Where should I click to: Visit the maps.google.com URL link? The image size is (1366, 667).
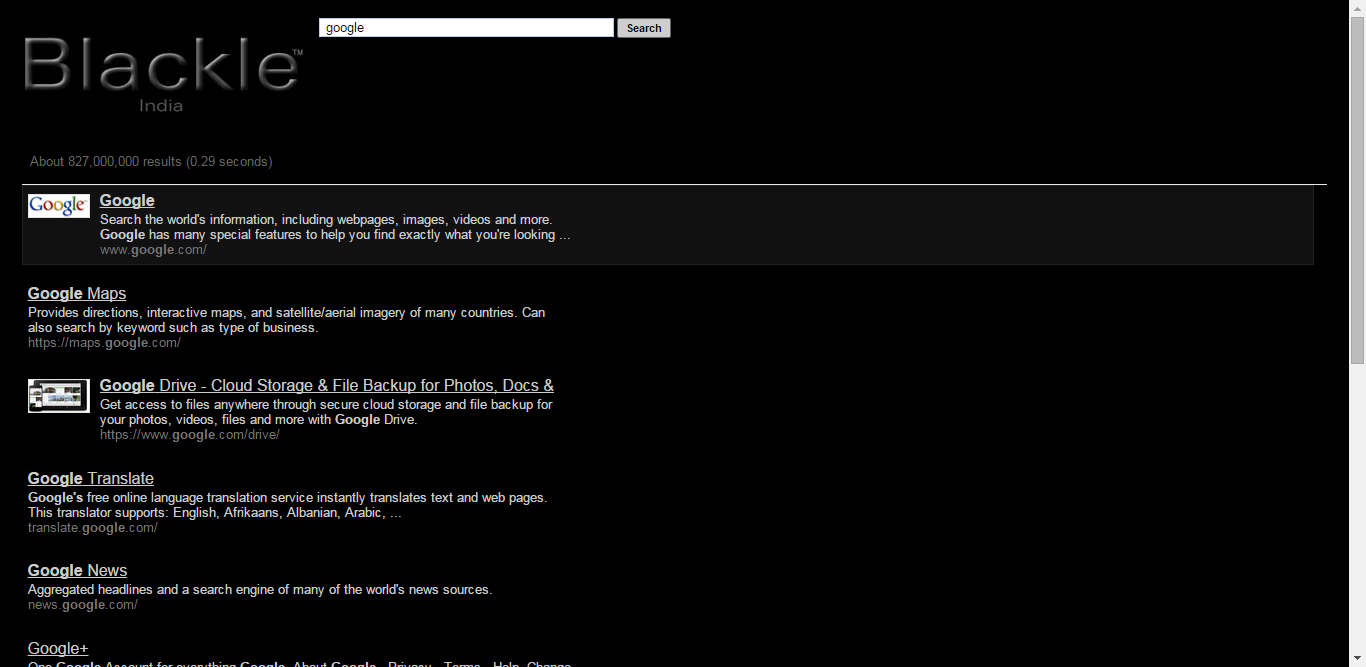104,342
